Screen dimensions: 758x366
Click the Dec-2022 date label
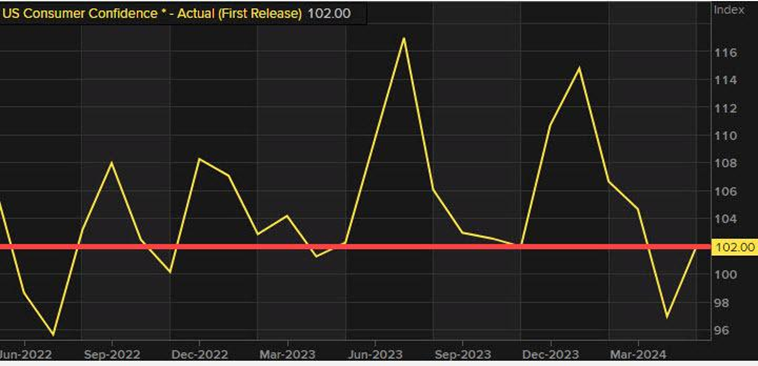click(x=199, y=354)
